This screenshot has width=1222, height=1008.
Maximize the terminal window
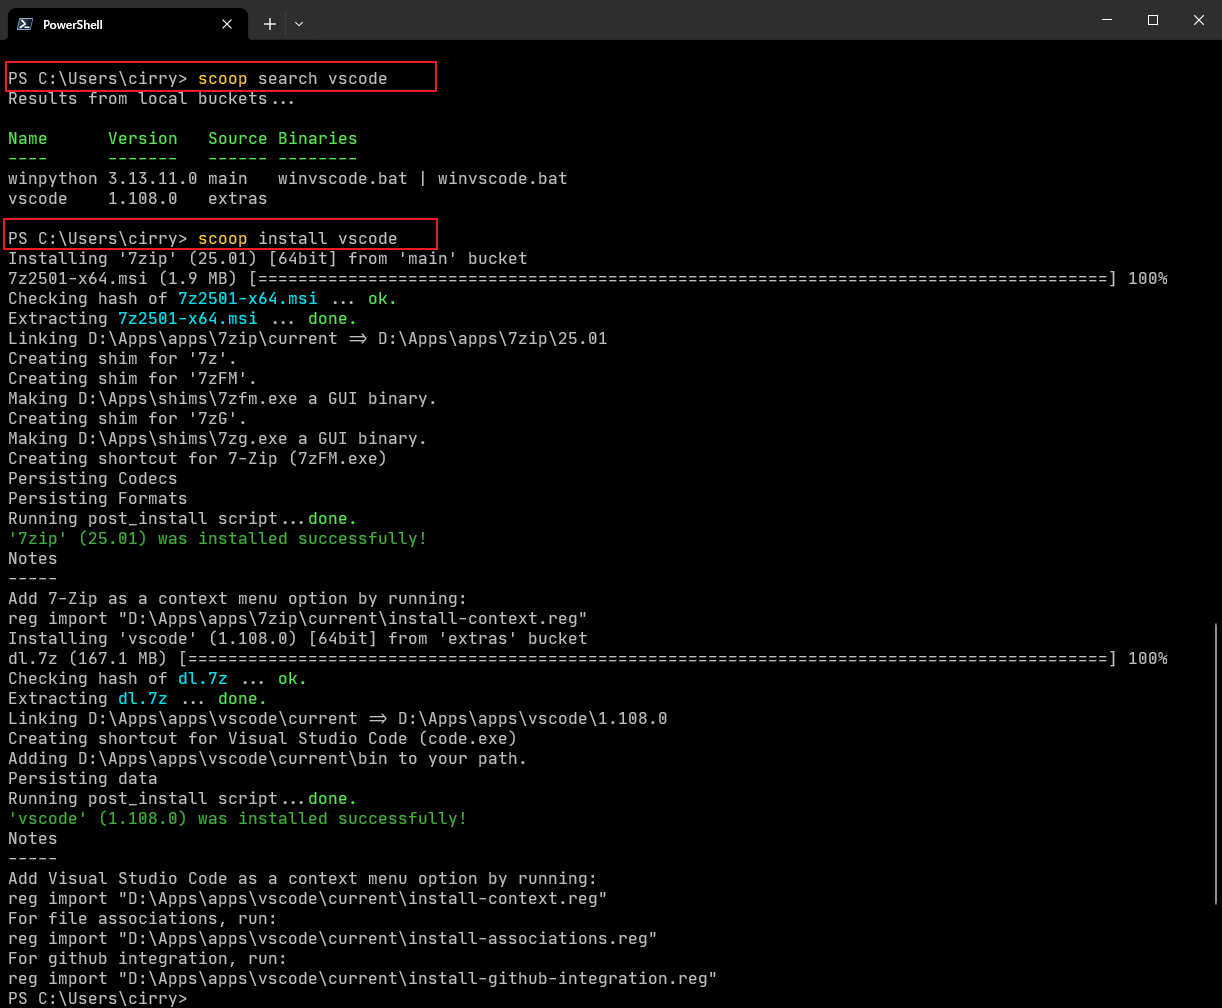pyautogui.click(x=1152, y=20)
